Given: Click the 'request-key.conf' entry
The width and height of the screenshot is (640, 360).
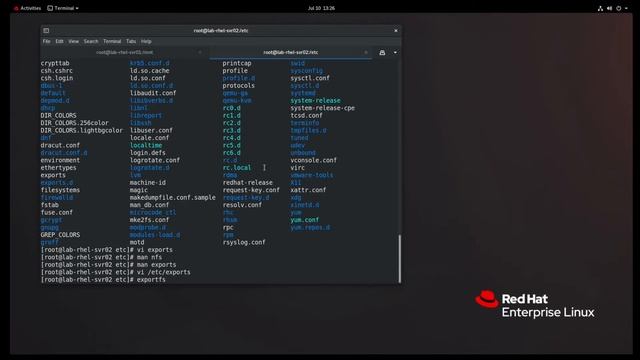Looking at the screenshot, I should click(251, 190).
